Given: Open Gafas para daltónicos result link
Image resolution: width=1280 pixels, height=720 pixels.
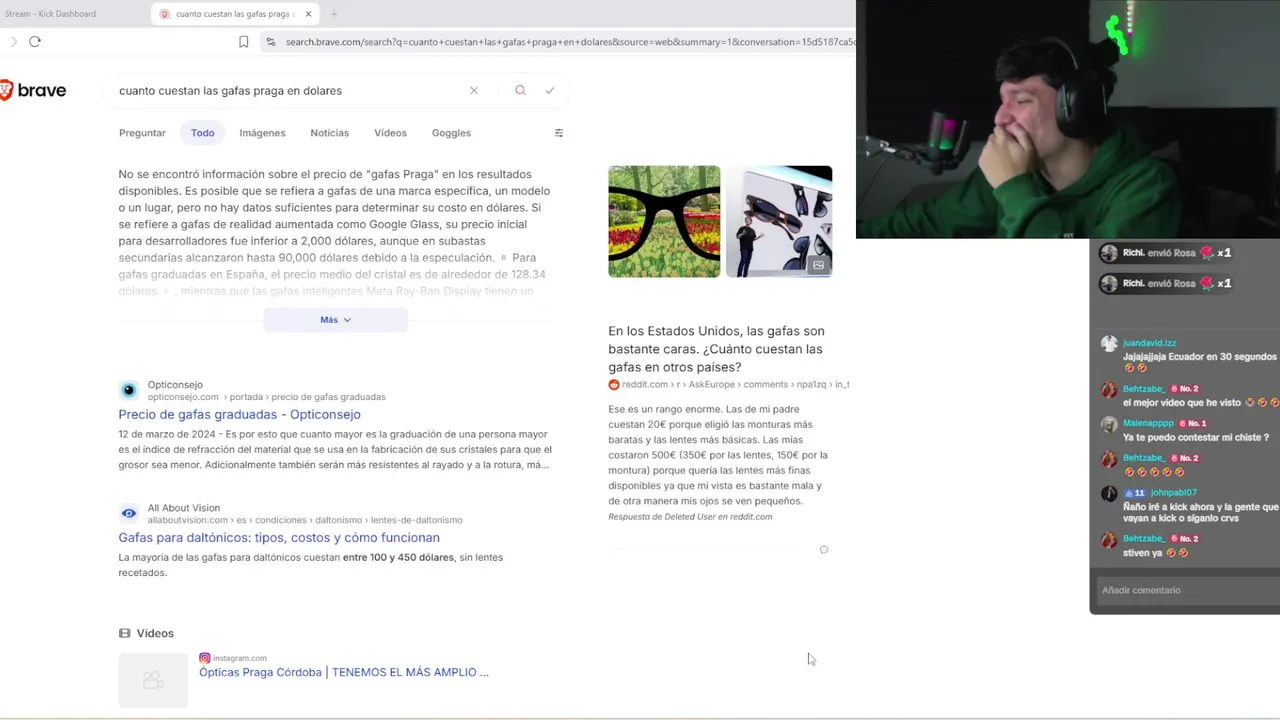Looking at the screenshot, I should click(279, 537).
